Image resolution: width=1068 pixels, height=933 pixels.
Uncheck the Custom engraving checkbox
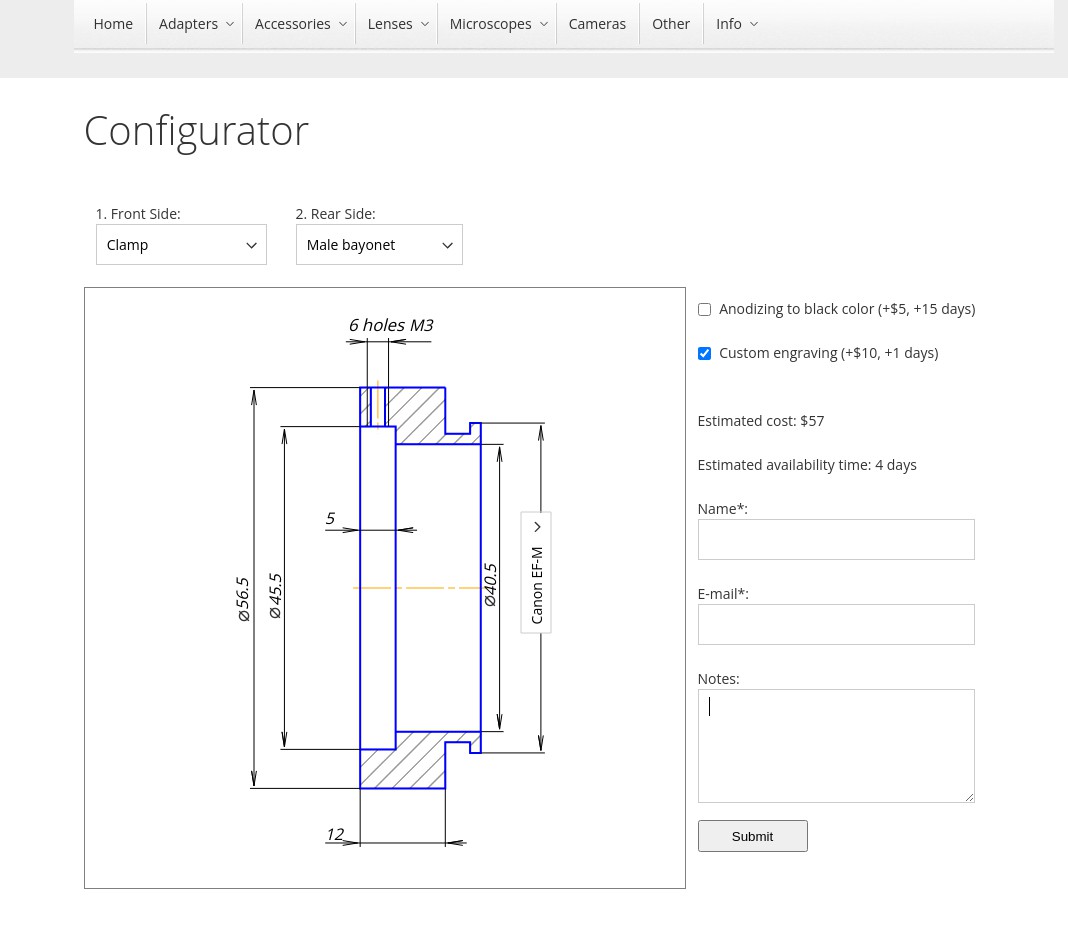coord(704,353)
